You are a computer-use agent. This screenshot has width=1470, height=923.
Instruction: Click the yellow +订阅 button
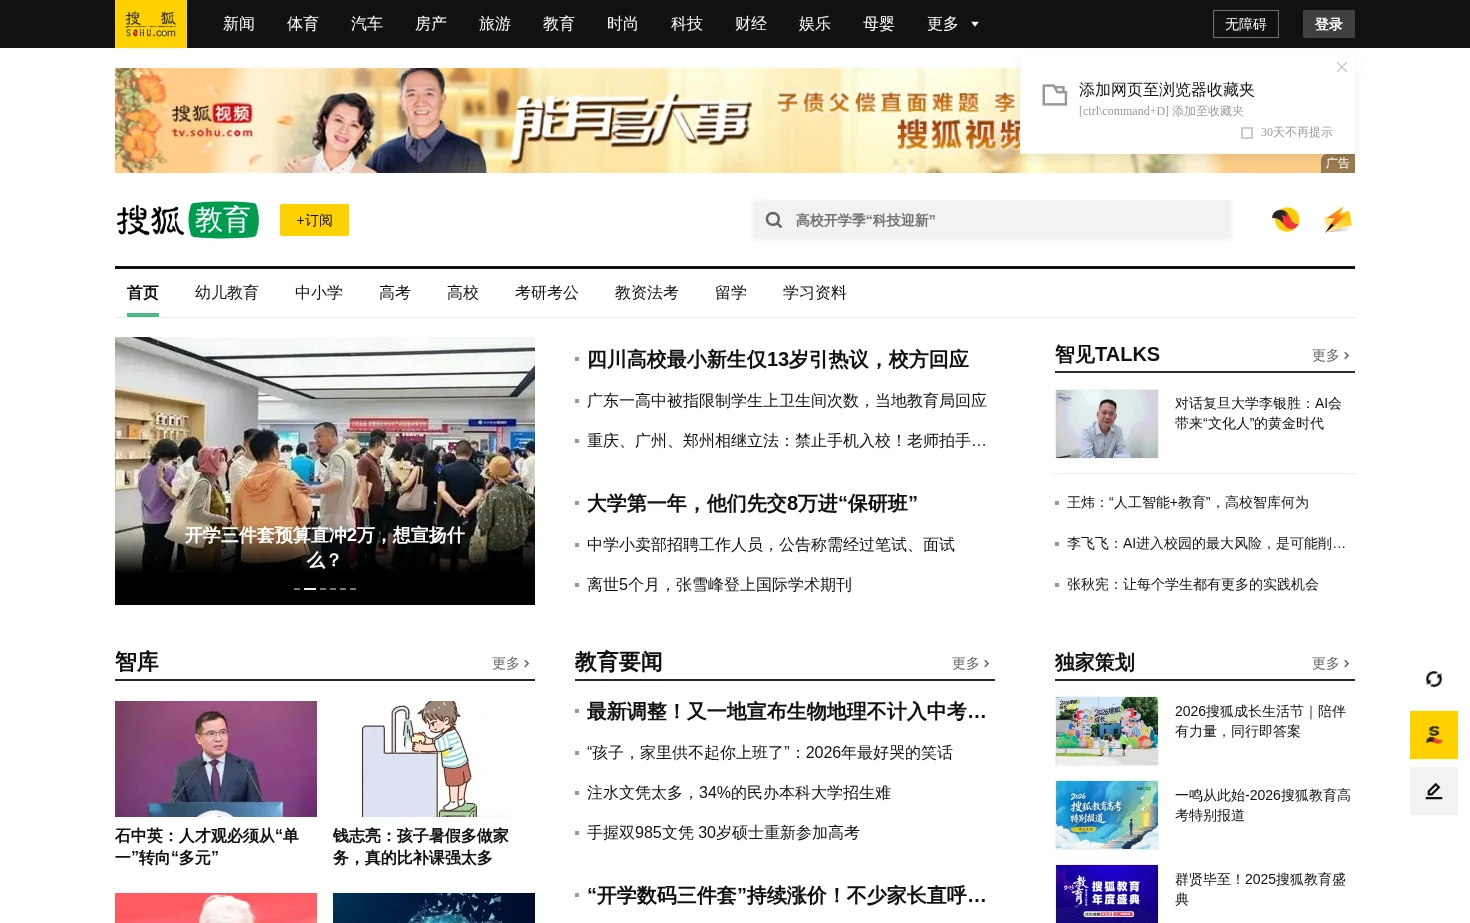[314, 220]
